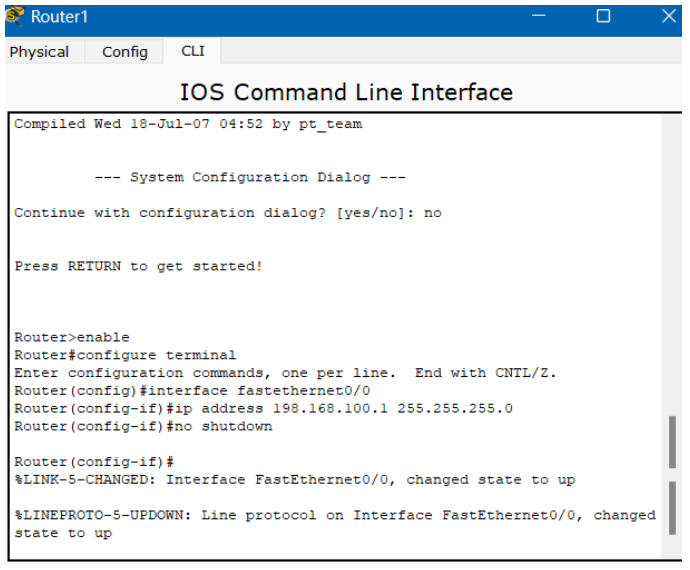Viewport: 690px width, 570px height.
Task: Click the 'Continue with configuration dialog?' line
Action: coord(227,213)
